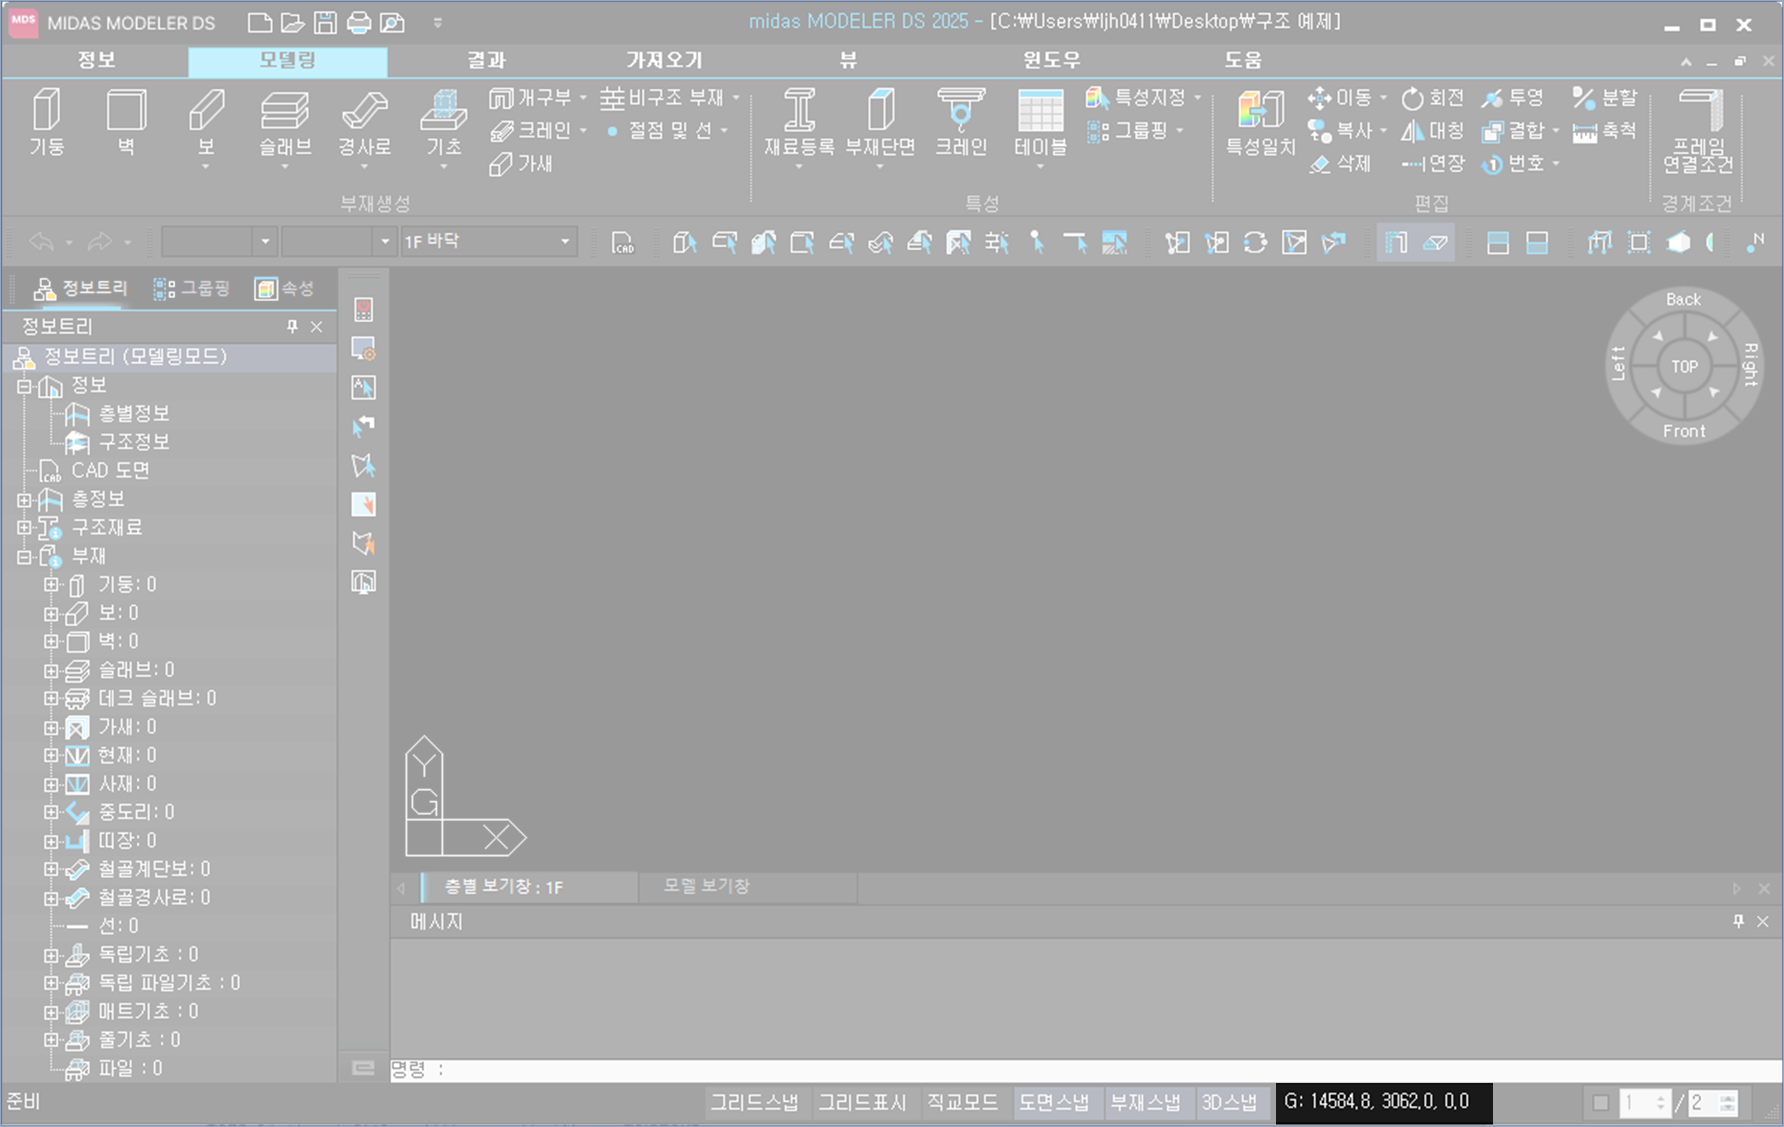Click the 특성일치 match properties icon
This screenshot has width=1784, height=1127.
point(1260,122)
